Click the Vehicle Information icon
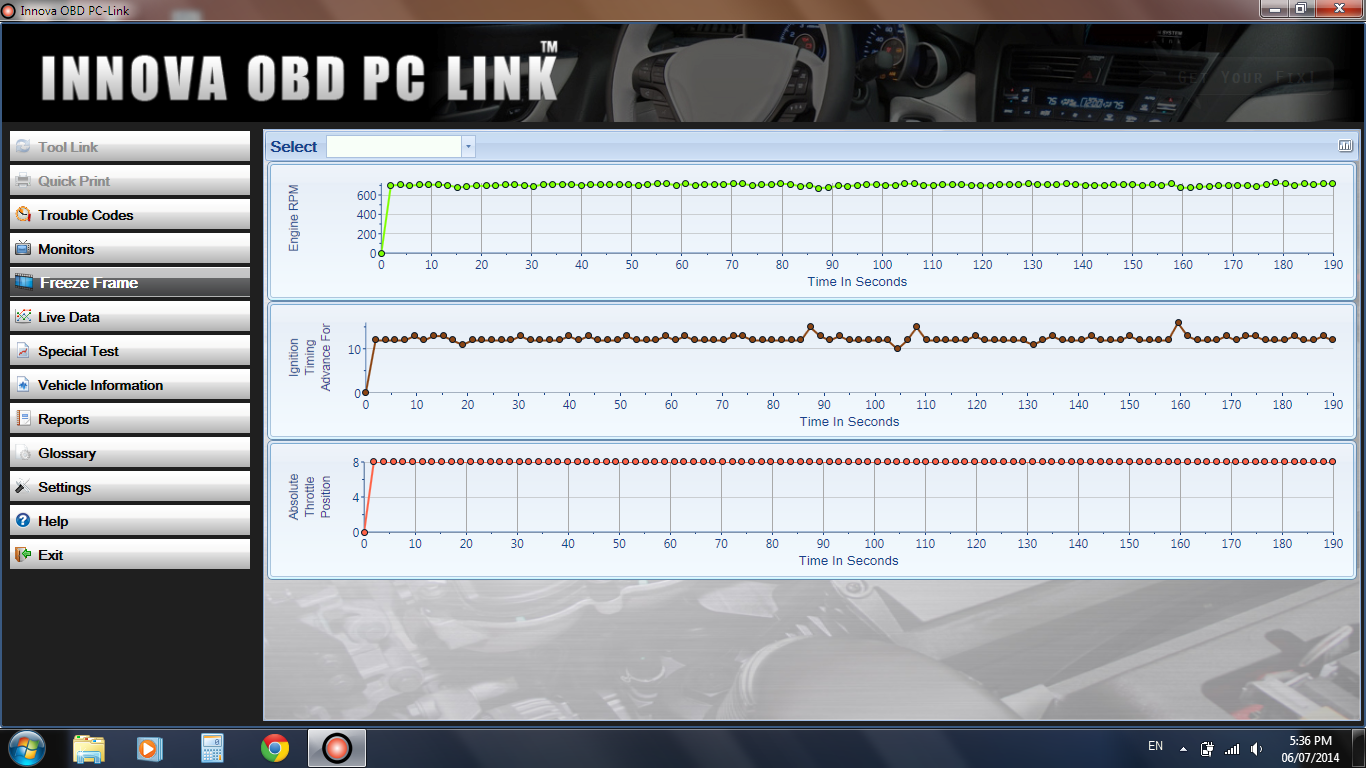This screenshot has width=1366, height=768. pos(23,385)
